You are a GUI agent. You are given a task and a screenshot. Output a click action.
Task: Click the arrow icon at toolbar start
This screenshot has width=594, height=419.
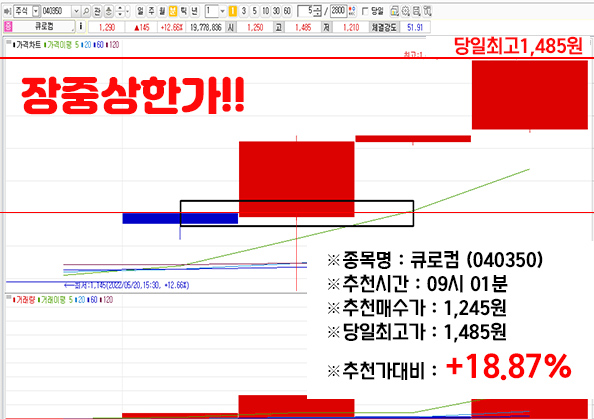7,11
